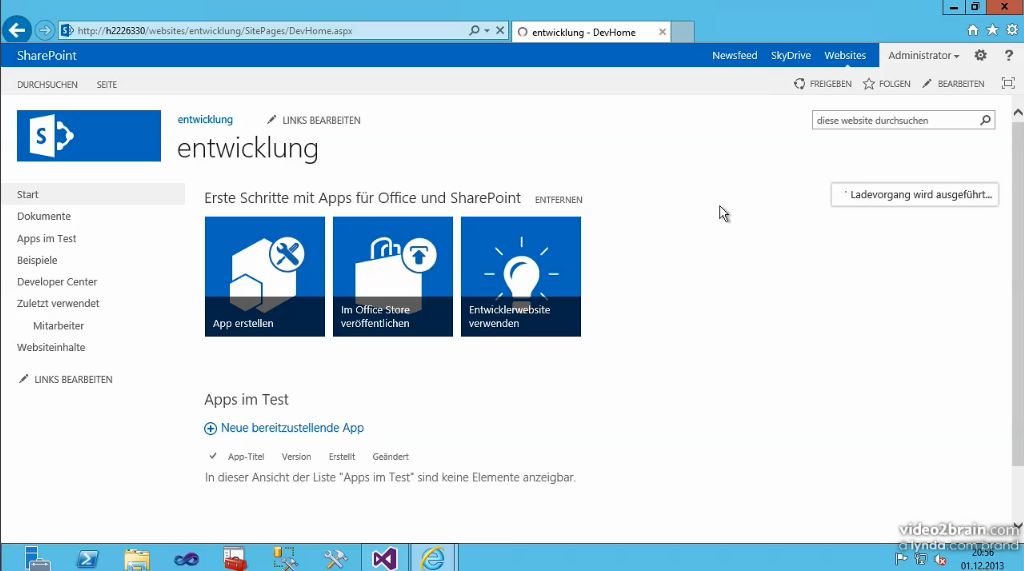Open SharePoint settings gear menu
The image size is (1024, 571).
tap(980, 56)
